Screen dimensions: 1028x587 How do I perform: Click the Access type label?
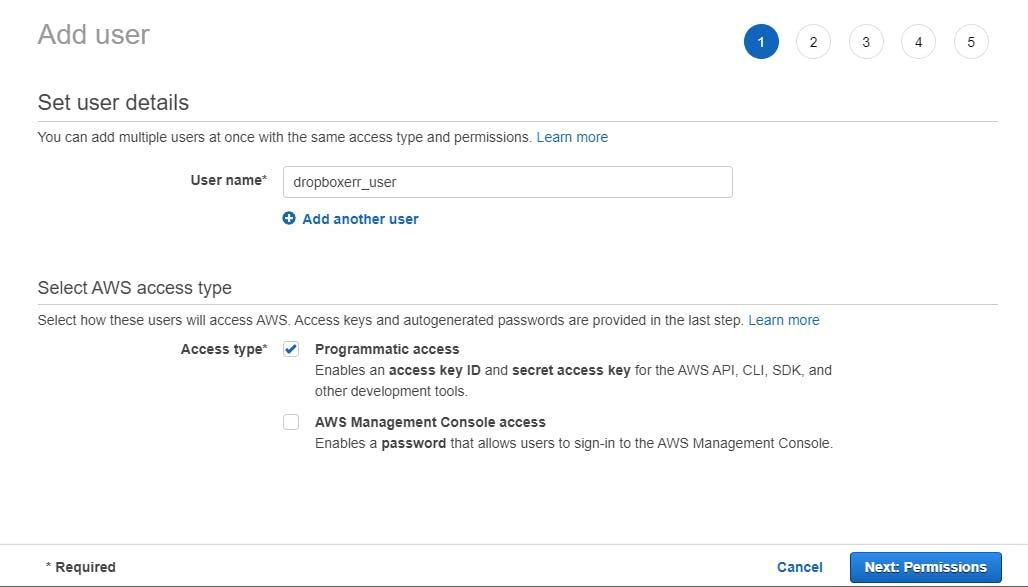(x=223, y=349)
